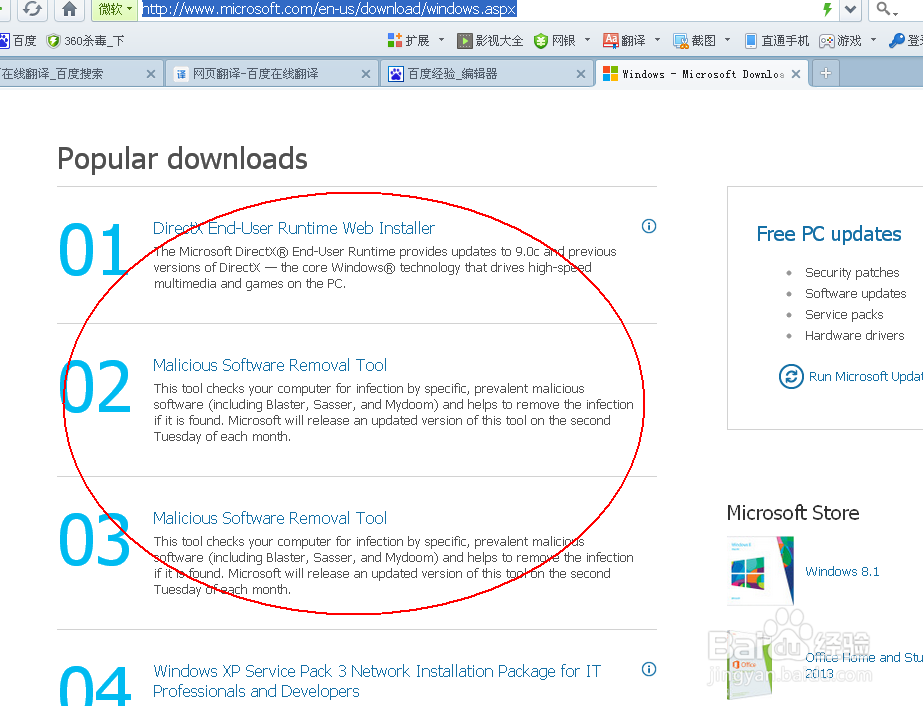Select the Windows - Microsoft Download tab
Viewport: 923px width, 706px height.
click(x=700, y=74)
